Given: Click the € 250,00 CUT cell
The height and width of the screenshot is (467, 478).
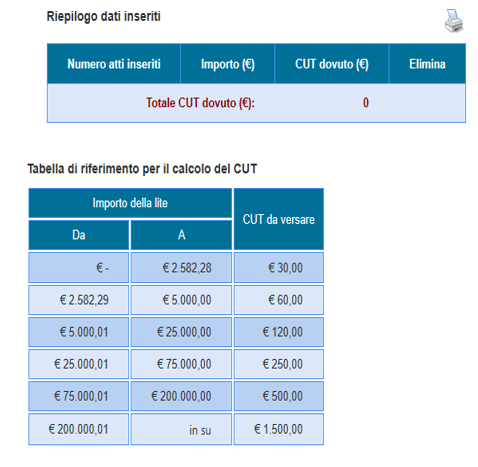Looking at the screenshot, I should pyautogui.click(x=279, y=364).
